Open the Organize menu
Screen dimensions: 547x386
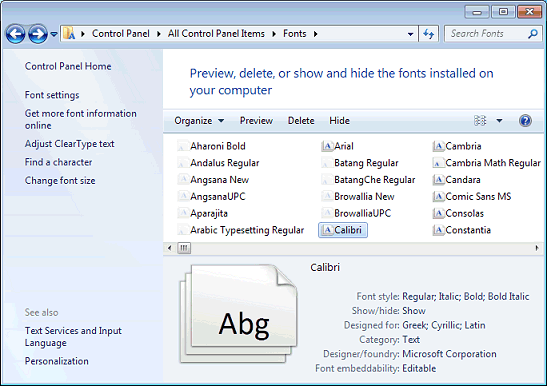(x=199, y=121)
